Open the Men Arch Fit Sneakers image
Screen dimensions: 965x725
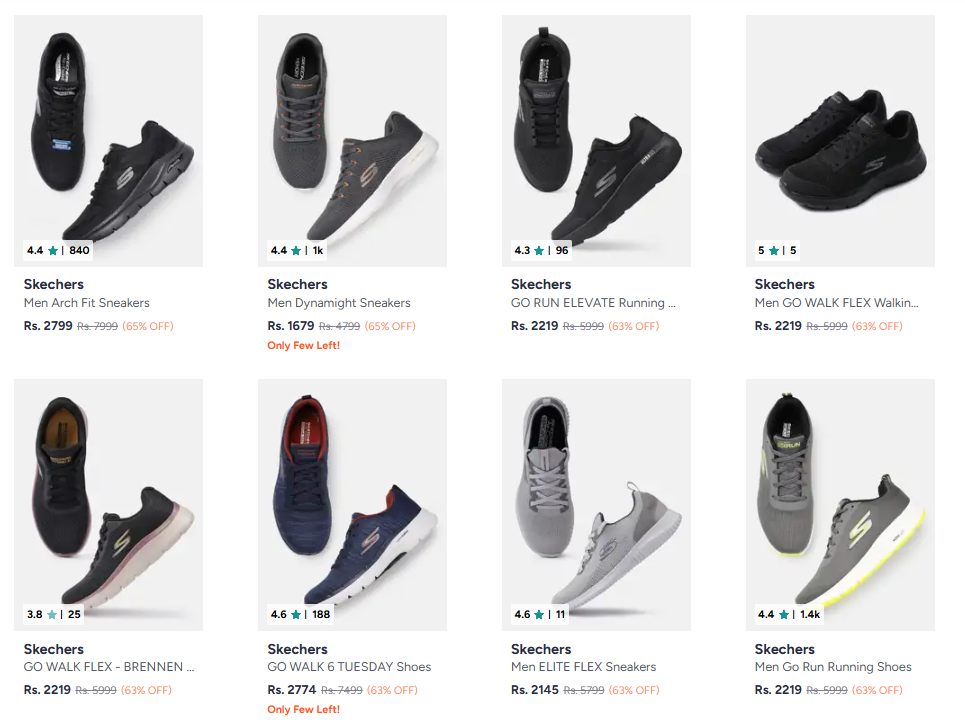(x=108, y=130)
